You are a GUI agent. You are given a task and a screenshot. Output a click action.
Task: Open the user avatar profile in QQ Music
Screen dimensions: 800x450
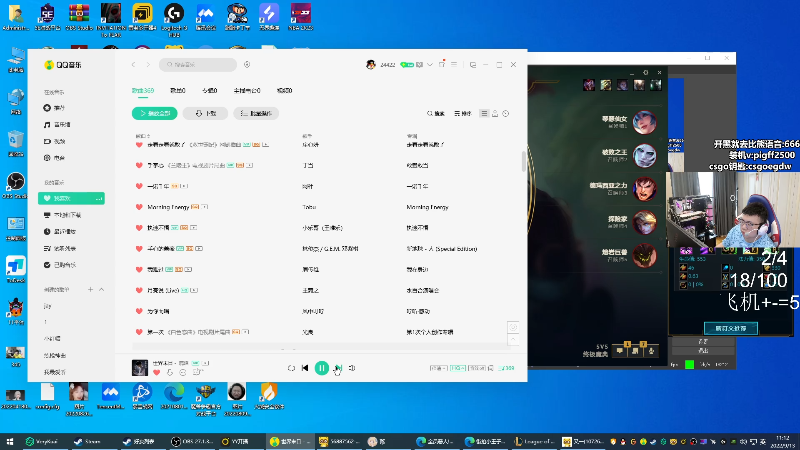pyautogui.click(x=371, y=64)
